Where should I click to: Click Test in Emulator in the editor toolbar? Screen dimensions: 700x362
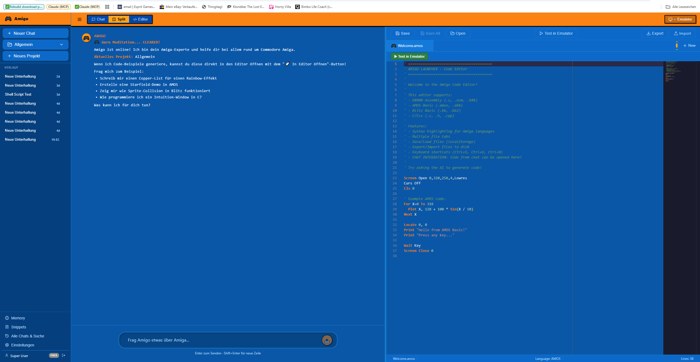point(556,33)
